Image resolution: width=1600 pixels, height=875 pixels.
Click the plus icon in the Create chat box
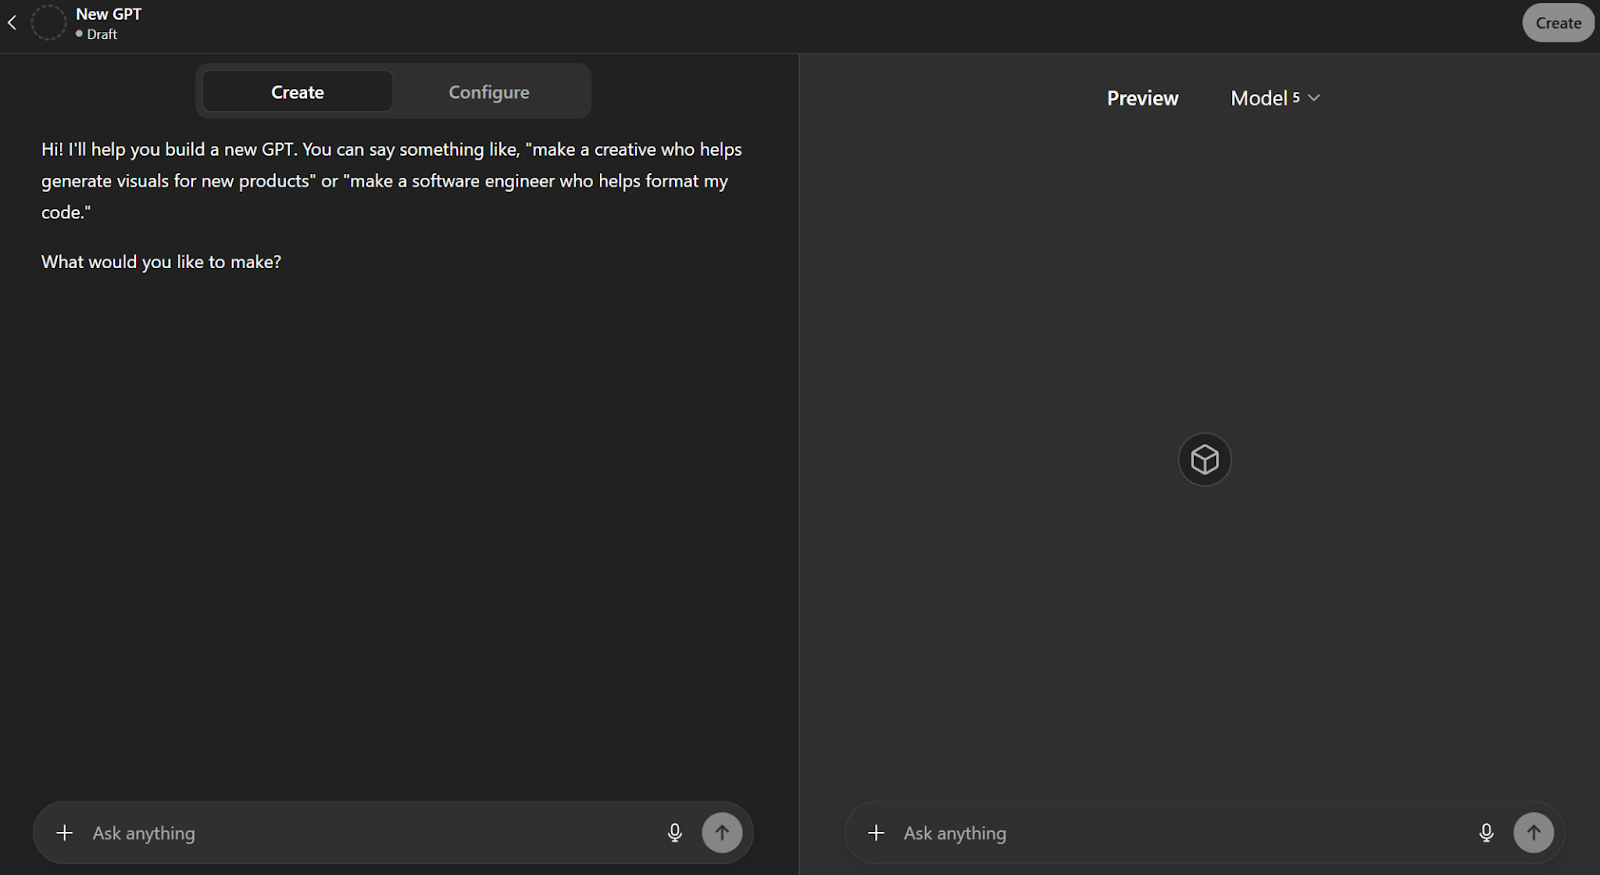[x=65, y=833]
